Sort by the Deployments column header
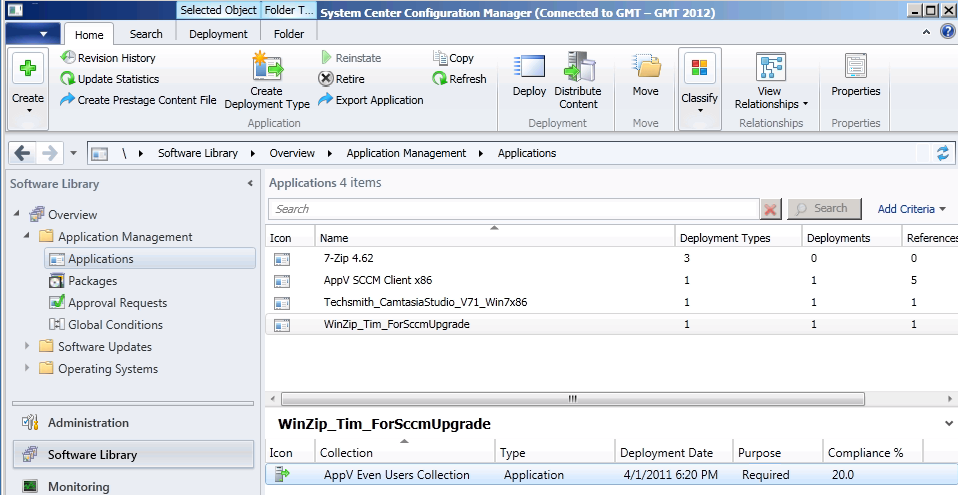The width and height of the screenshot is (958, 495). pyautogui.click(x=852, y=237)
